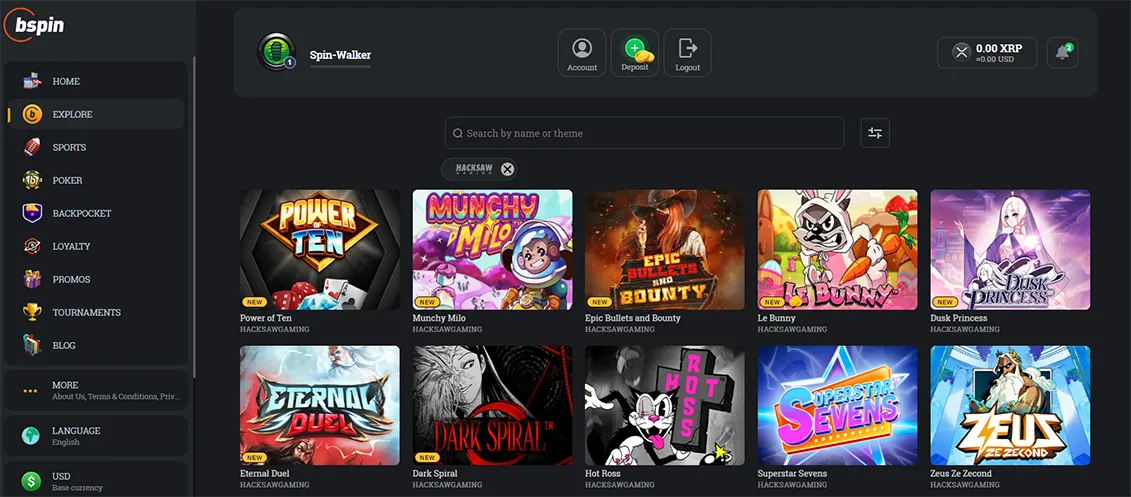
Task: Select EXPLORE in the sidebar
Action: [96, 114]
